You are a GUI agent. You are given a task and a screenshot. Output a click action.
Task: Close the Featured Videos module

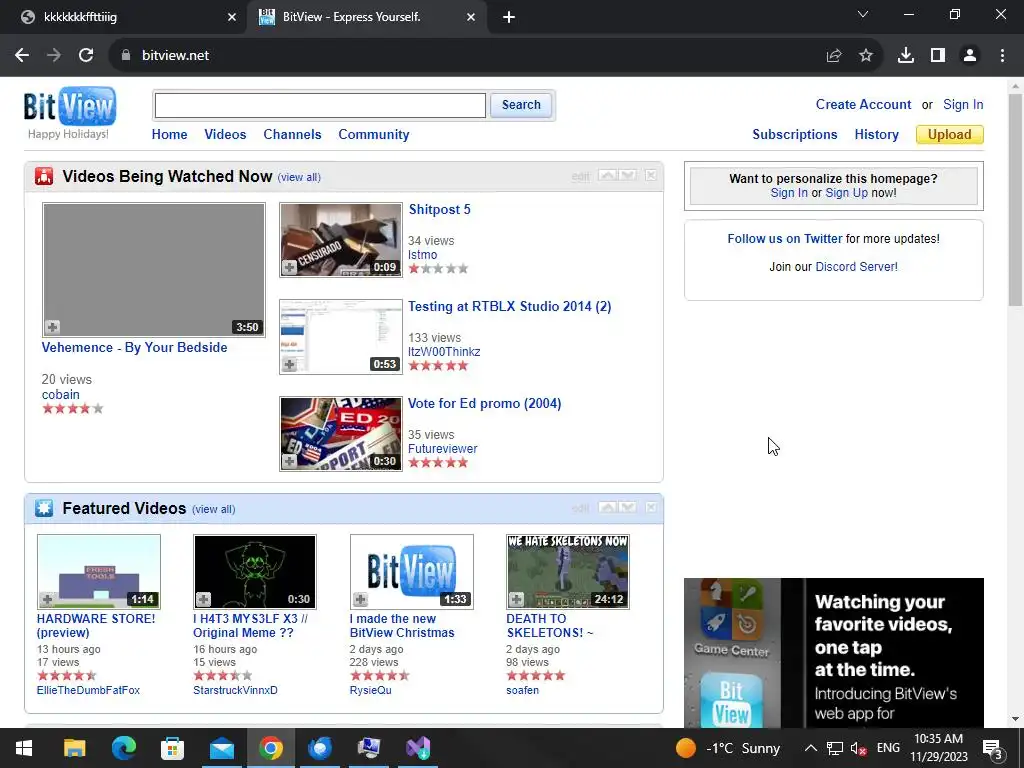pos(651,507)
